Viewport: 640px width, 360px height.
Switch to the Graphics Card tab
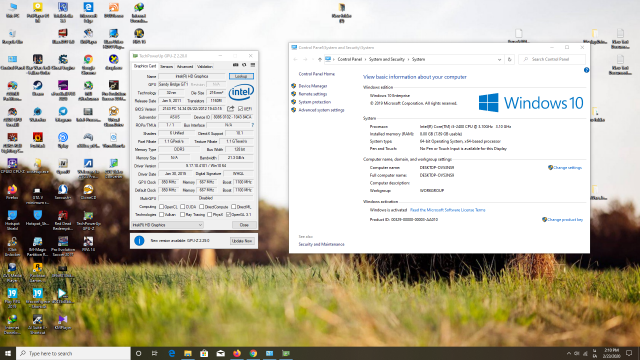coord(145,66)
